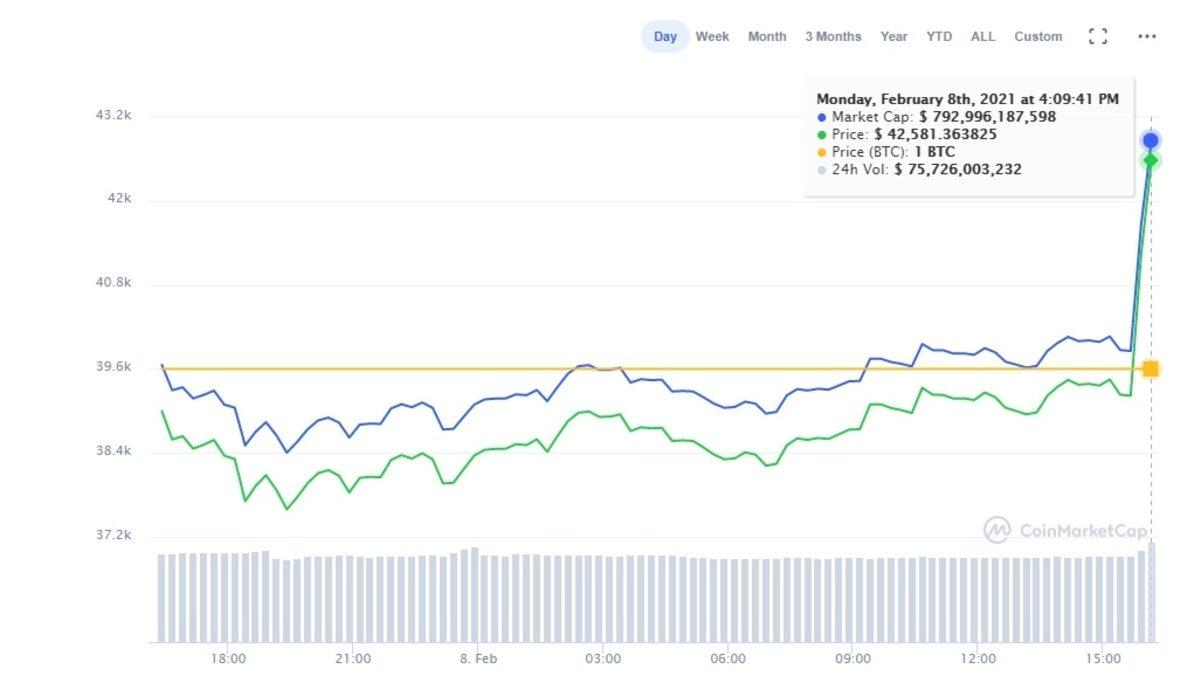This screenshot has width=1200, height=676.
Task: Open the Custom date range picker
Action: coord(1038,36)
